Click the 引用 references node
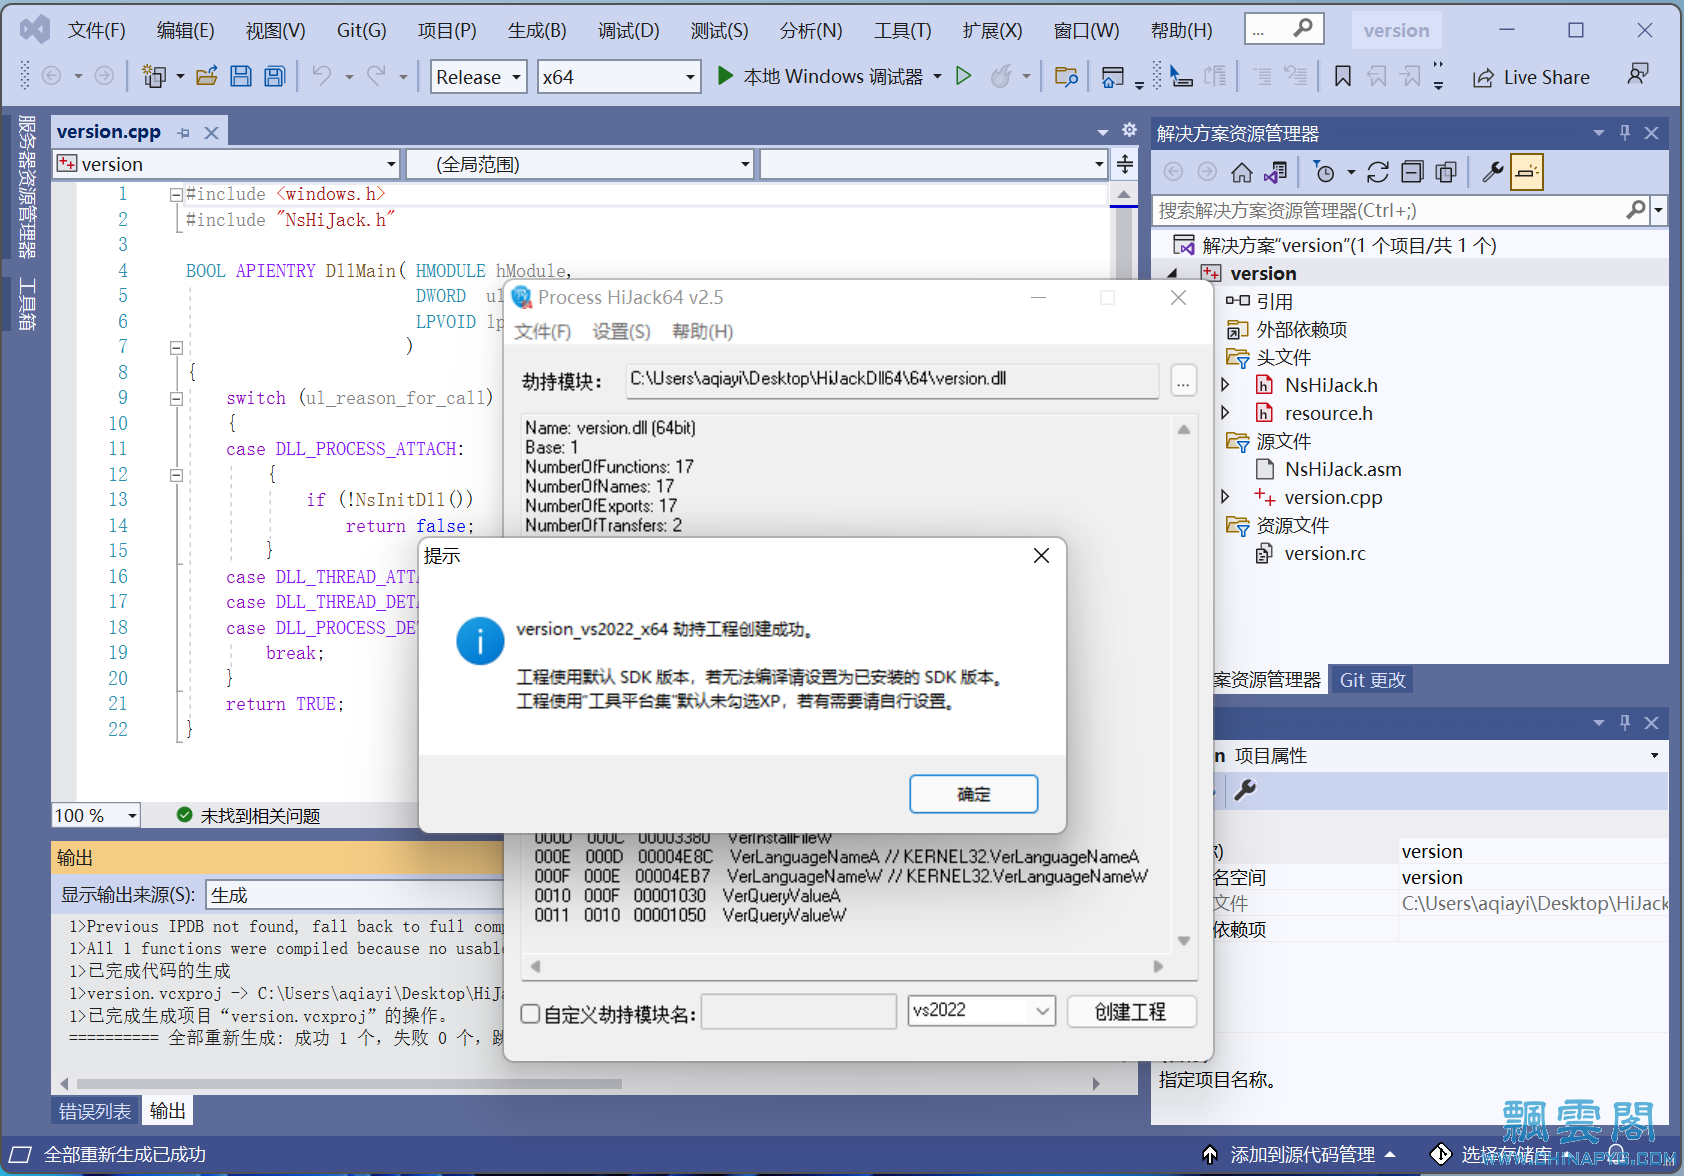The height and width of the screenshot is (1176, 1684). click(x=1274, y=301)
